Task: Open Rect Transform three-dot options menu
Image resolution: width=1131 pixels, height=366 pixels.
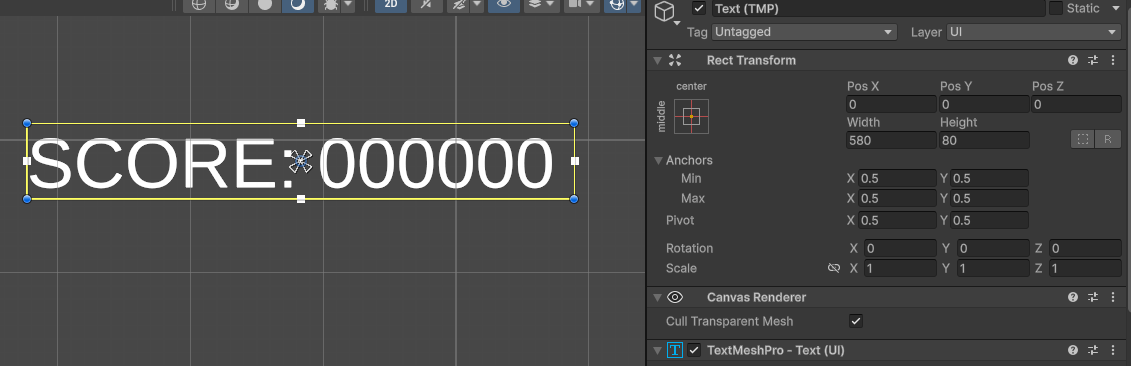Action: click(1114, 61)
